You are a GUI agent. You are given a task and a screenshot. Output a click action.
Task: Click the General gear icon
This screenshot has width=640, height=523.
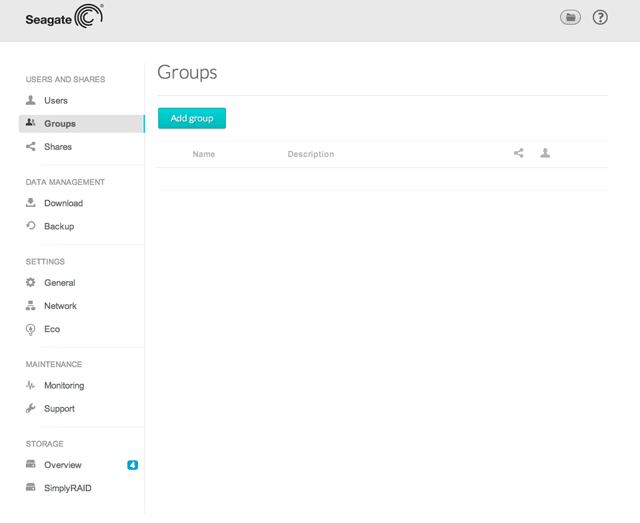[x=31, y=283]
